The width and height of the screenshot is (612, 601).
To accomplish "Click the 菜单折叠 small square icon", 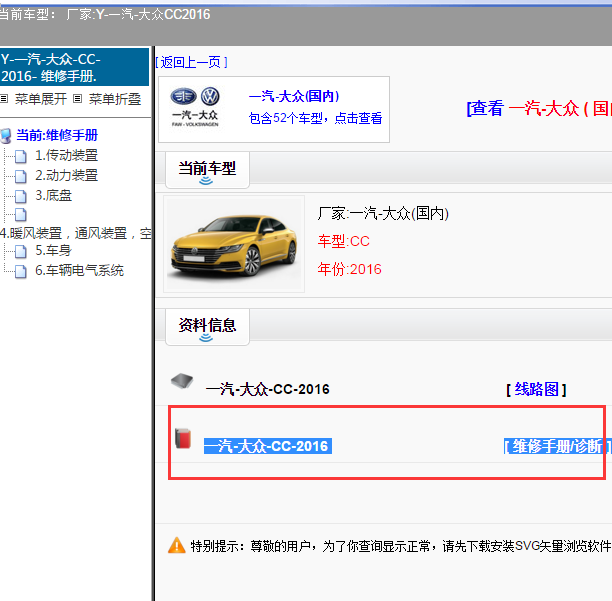I will (x=78, y=99).
